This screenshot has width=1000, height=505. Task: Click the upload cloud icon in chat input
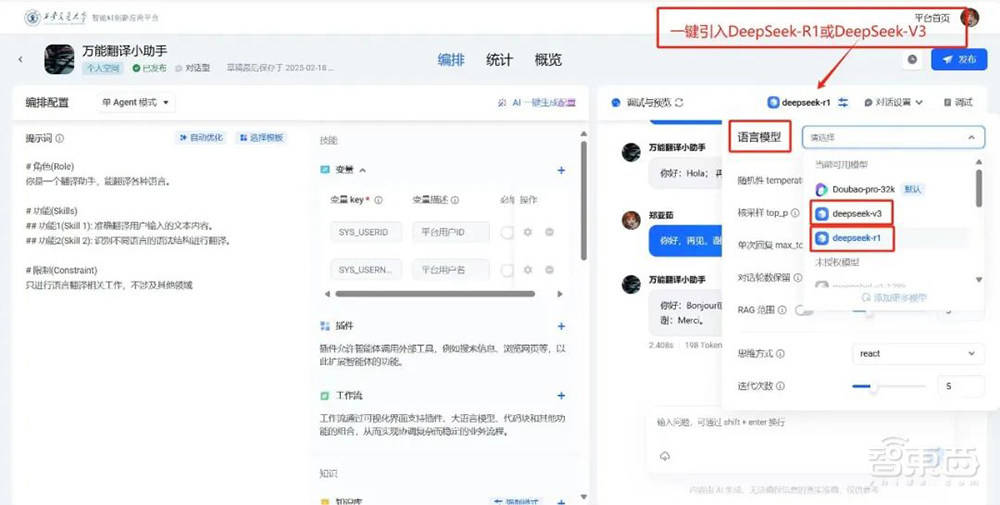click(665, 456)
